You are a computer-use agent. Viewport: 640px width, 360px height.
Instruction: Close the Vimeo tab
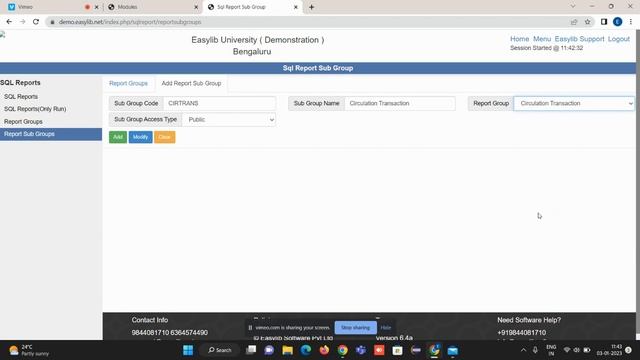pyautogui.click(x=96, y=7)
